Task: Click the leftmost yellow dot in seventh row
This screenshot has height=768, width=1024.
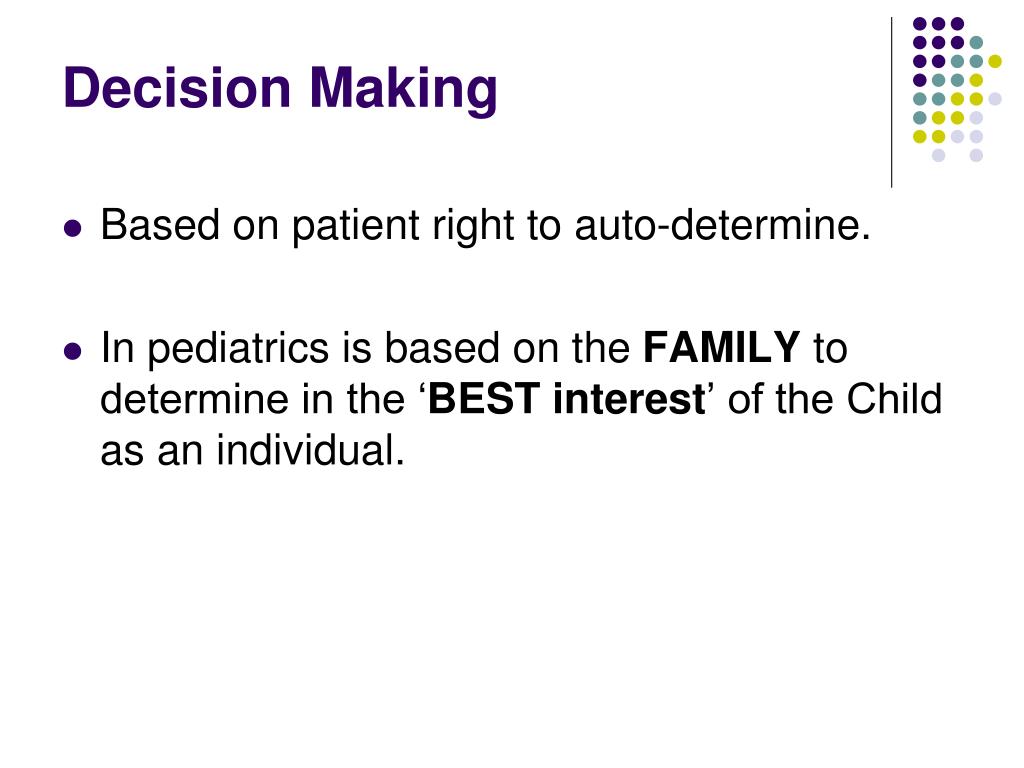Action: [920, 136]
